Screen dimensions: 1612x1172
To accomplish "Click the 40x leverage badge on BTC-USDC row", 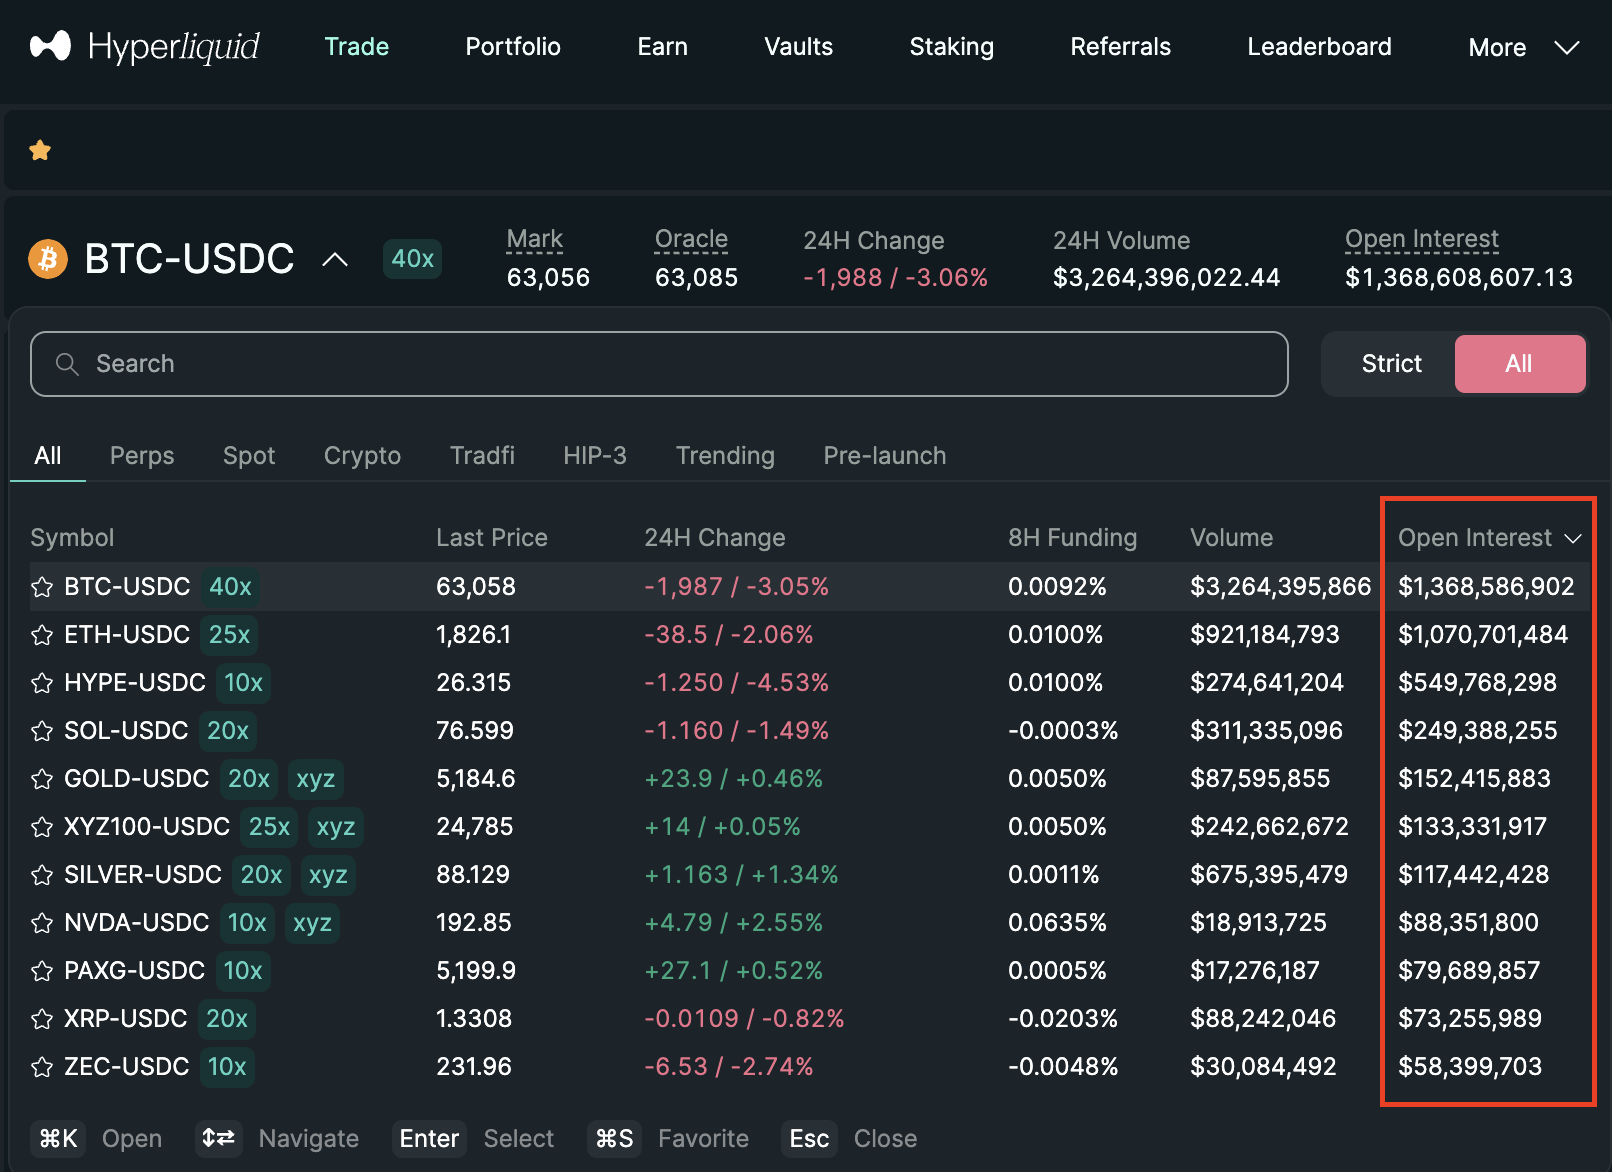I will (230, 586).
